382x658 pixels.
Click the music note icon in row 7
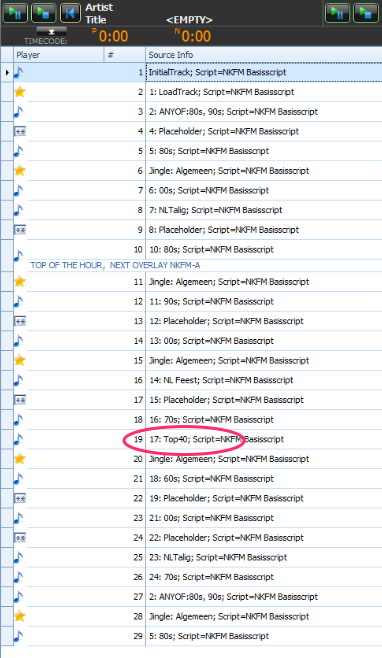(x=19, y=191)
